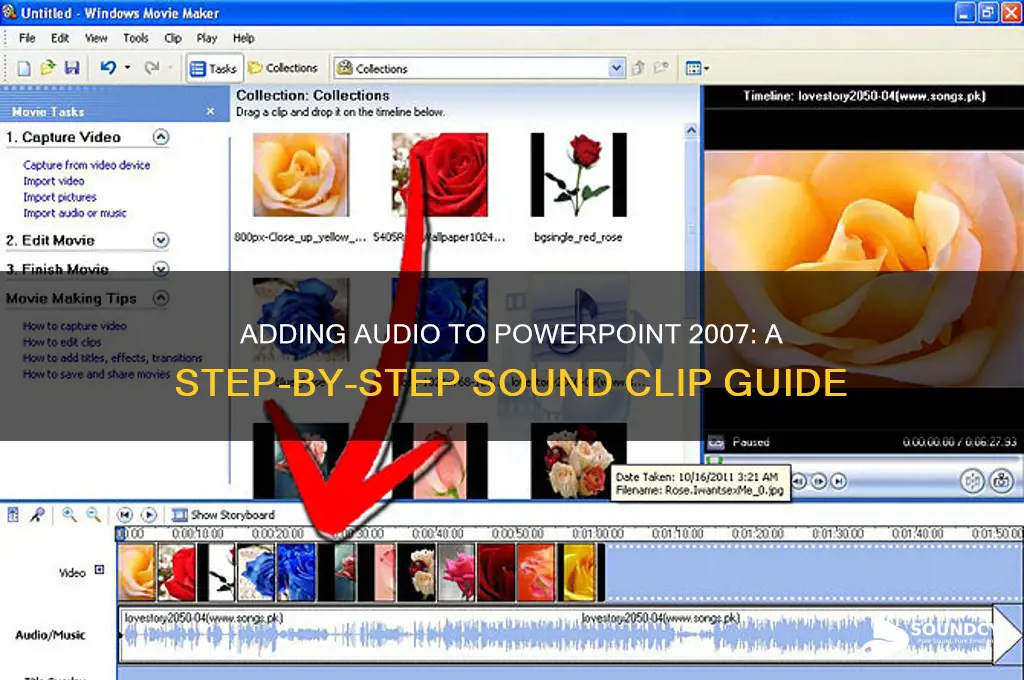The image size is (1024, 680).
Task: Click the Set Audio Levels icon
Action: click(x=13, y=515)
